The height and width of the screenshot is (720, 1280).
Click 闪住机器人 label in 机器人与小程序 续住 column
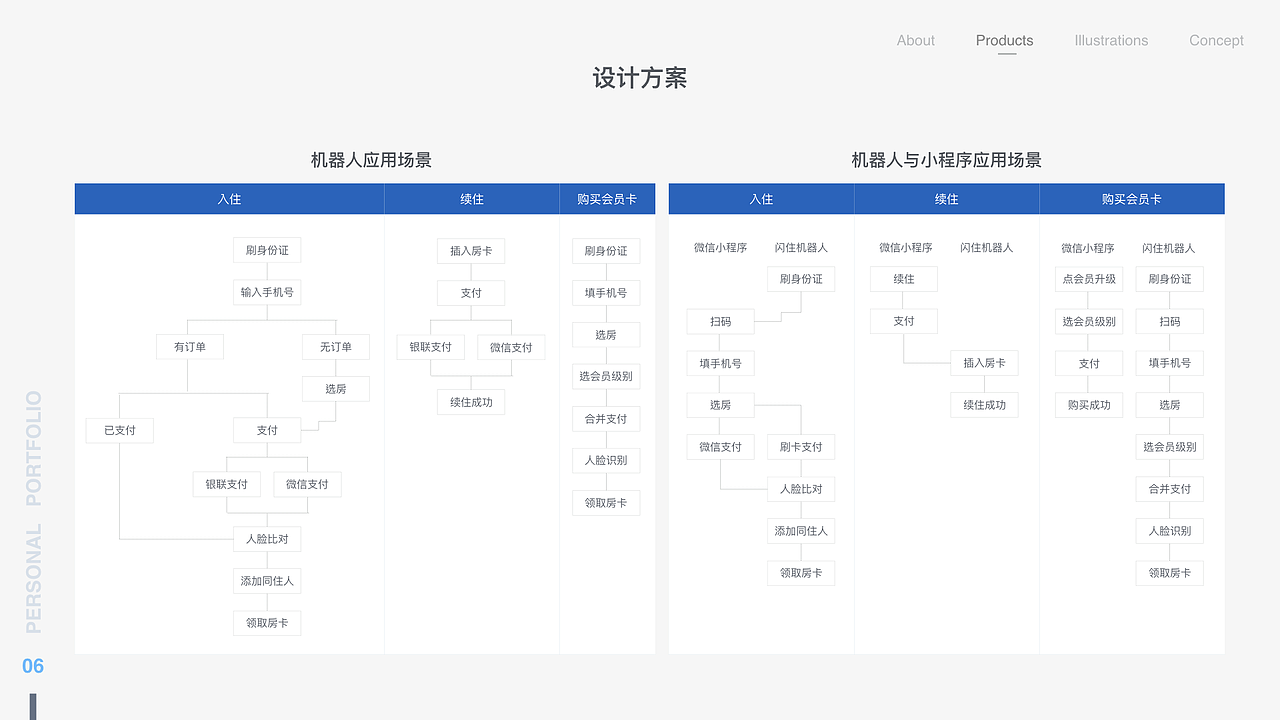[986, 248]
